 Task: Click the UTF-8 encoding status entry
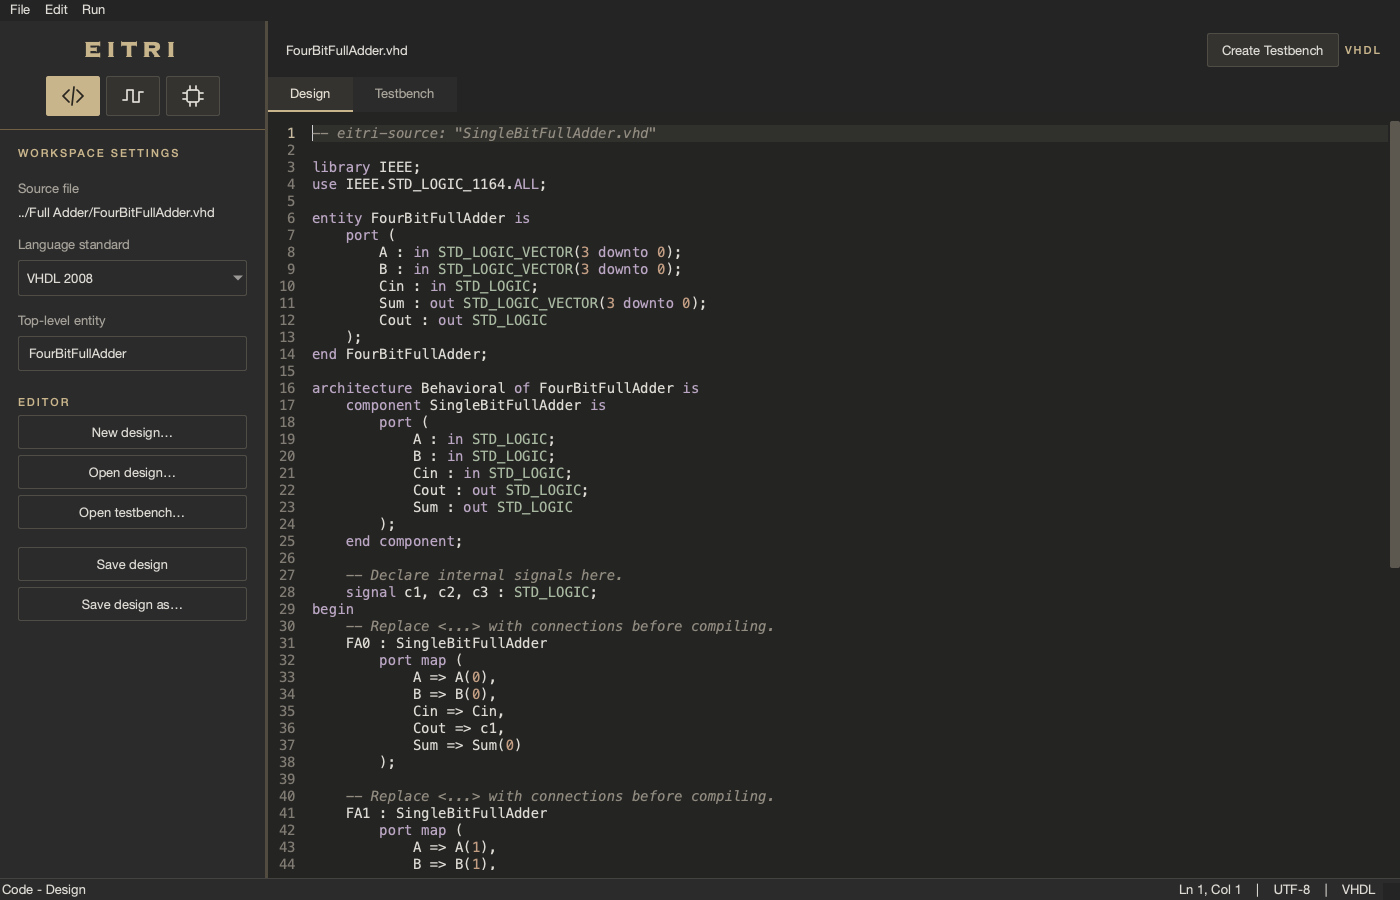coord(1291,889)
